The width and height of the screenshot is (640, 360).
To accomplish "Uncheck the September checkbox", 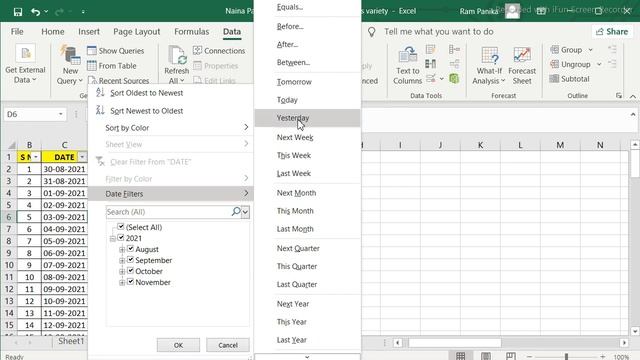I will pyautogui.click(x=131, y=260).
